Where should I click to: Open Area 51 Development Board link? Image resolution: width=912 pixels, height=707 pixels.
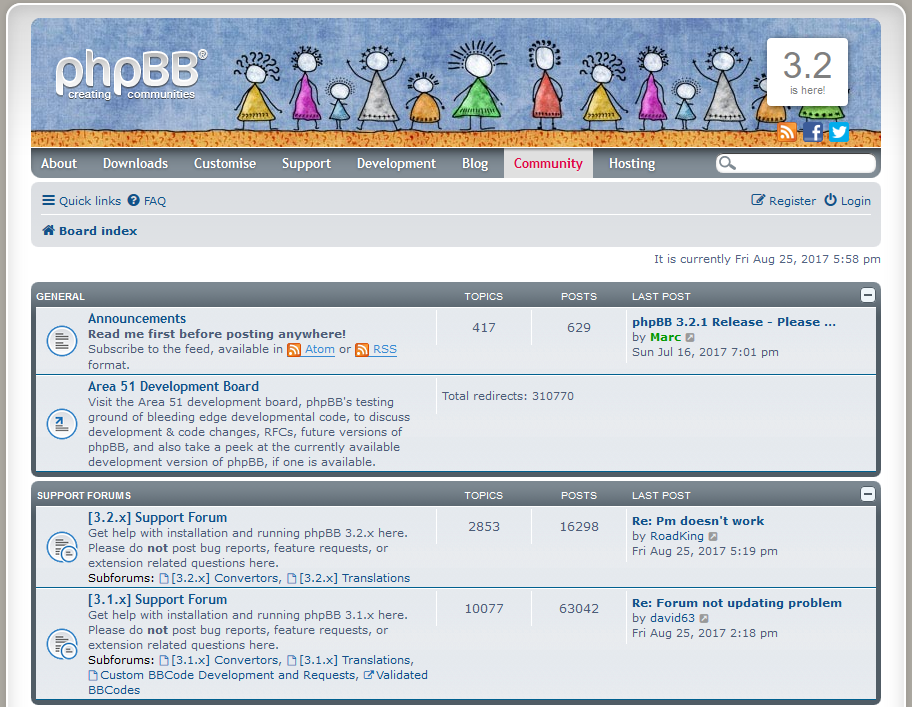tap(173, 387)
